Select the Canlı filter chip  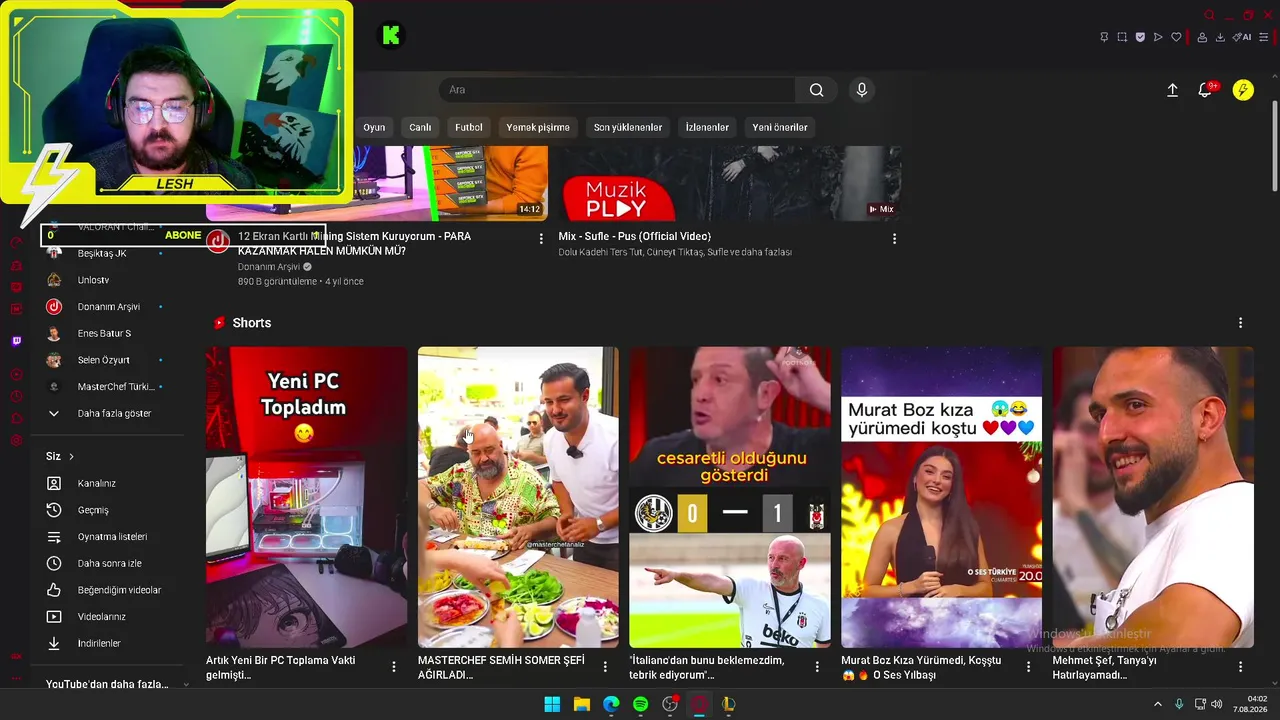point(420,127)
